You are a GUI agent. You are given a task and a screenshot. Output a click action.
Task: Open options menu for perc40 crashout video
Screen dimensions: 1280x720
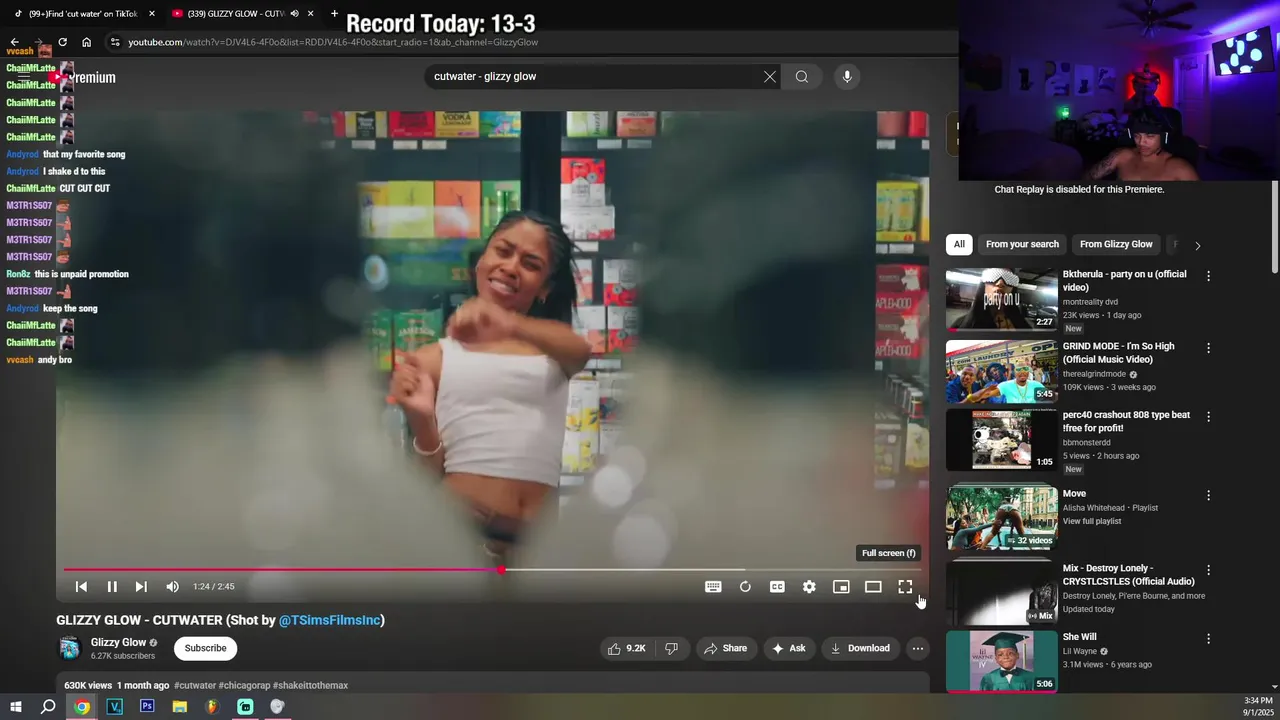1208,417
